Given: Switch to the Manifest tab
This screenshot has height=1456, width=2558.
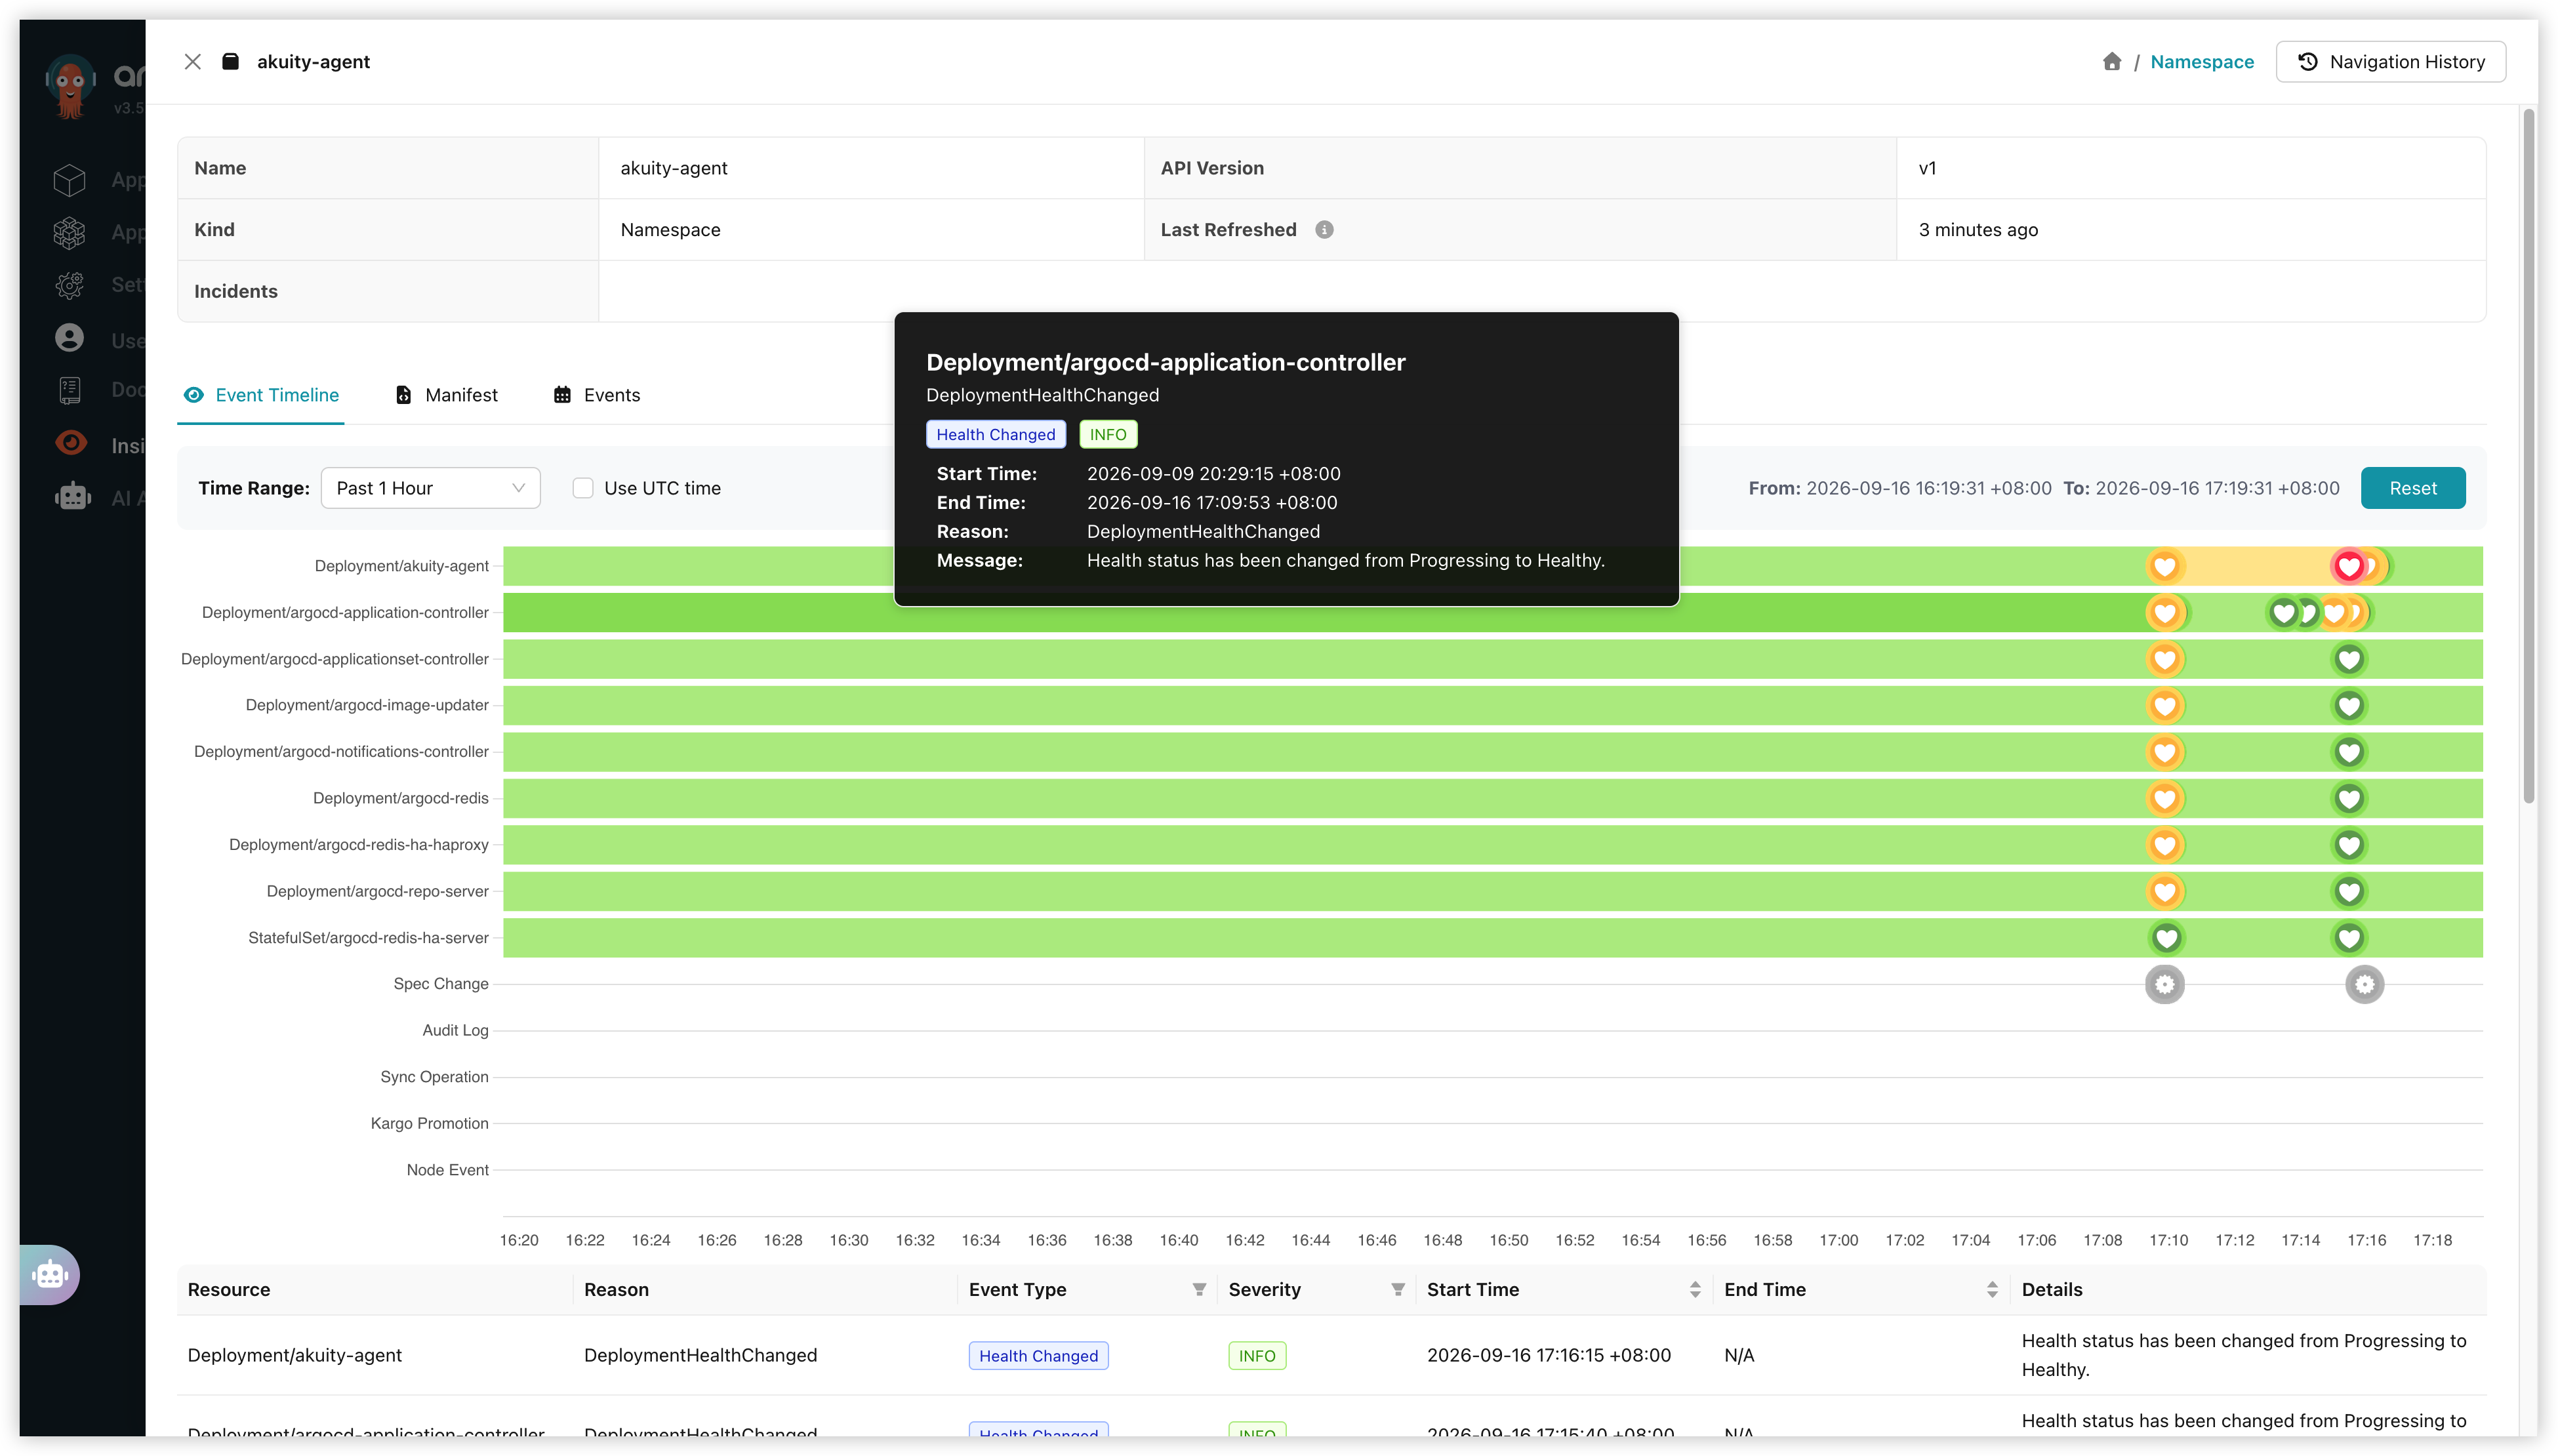Looking at the screenshot, I should pyautogui.click(x=446, y=395).
